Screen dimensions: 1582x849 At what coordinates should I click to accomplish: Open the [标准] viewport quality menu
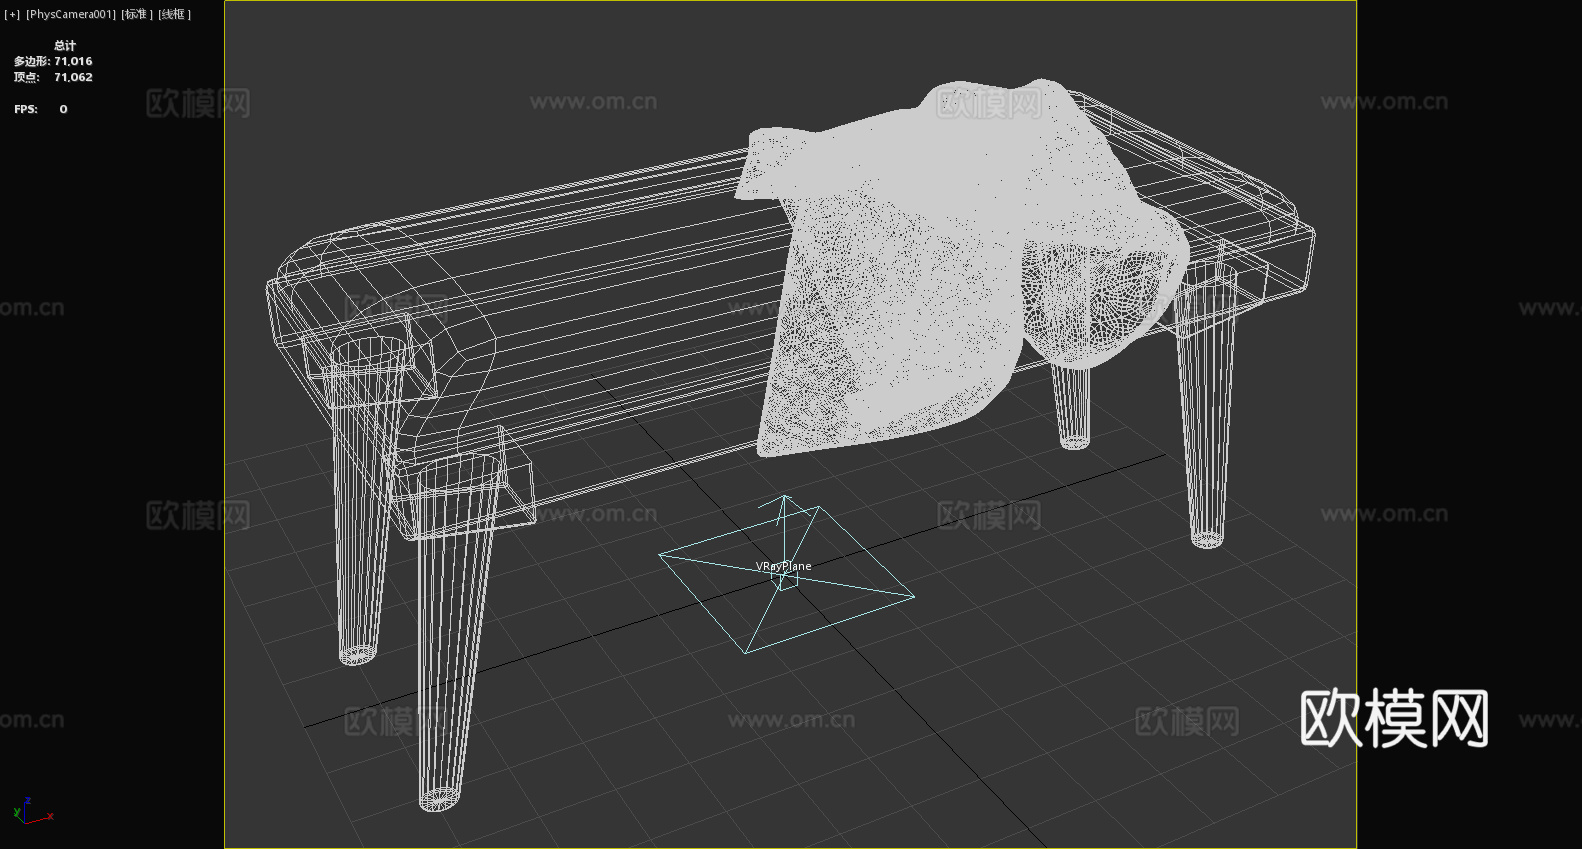[x=137, y=14]
